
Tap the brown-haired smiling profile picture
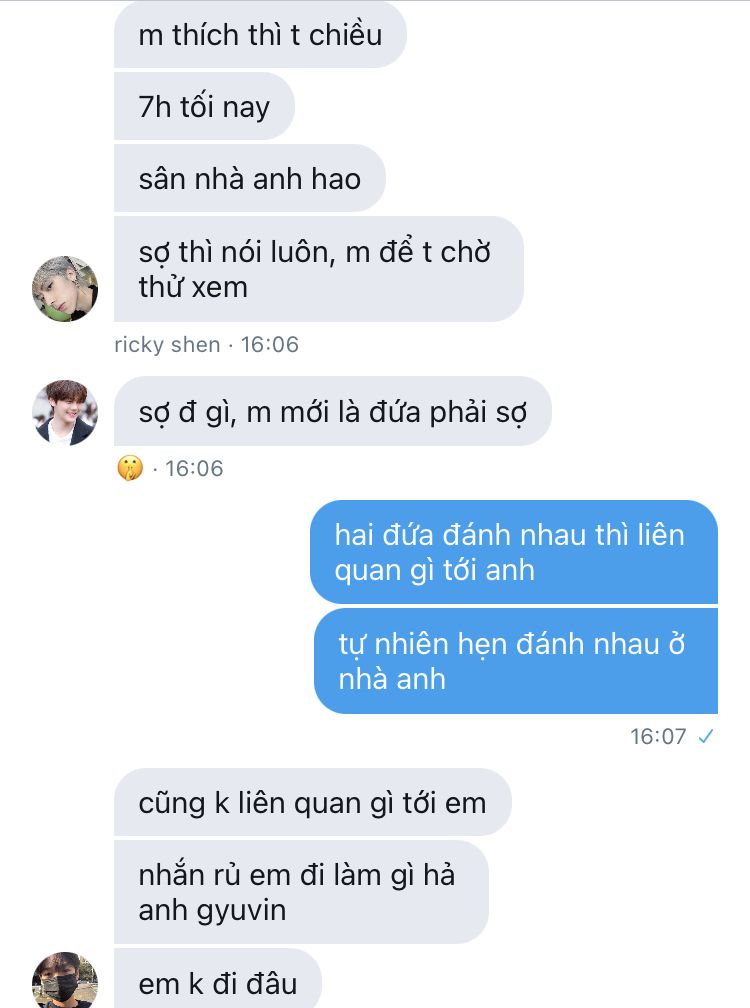(x=65, y=413)
